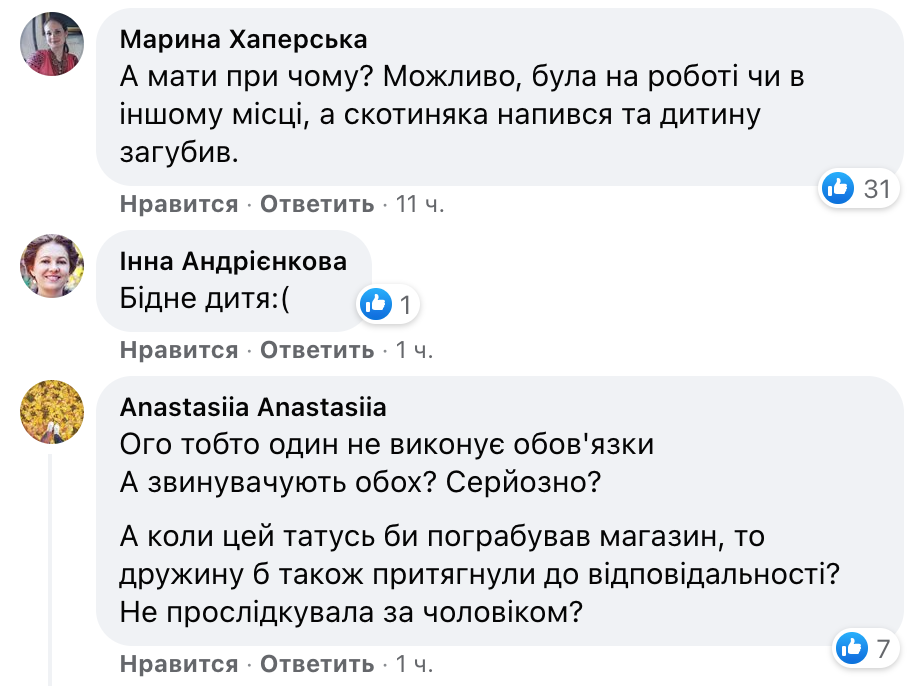This screenshot has width=918, height=686.
Task: Click the like reaction icon showing 7
Action: pyautogui.click(x=851, y=648)
